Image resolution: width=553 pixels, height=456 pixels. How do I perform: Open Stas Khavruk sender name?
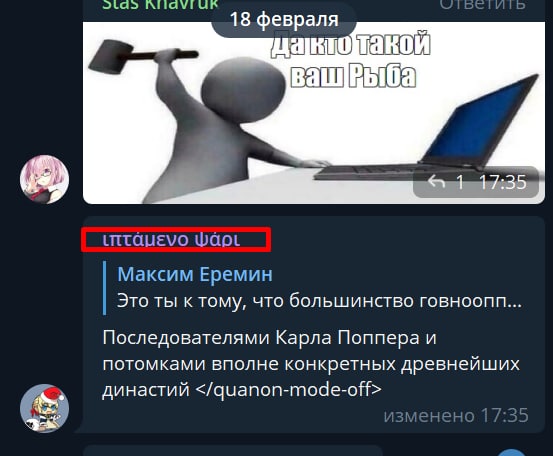[160, 5]
